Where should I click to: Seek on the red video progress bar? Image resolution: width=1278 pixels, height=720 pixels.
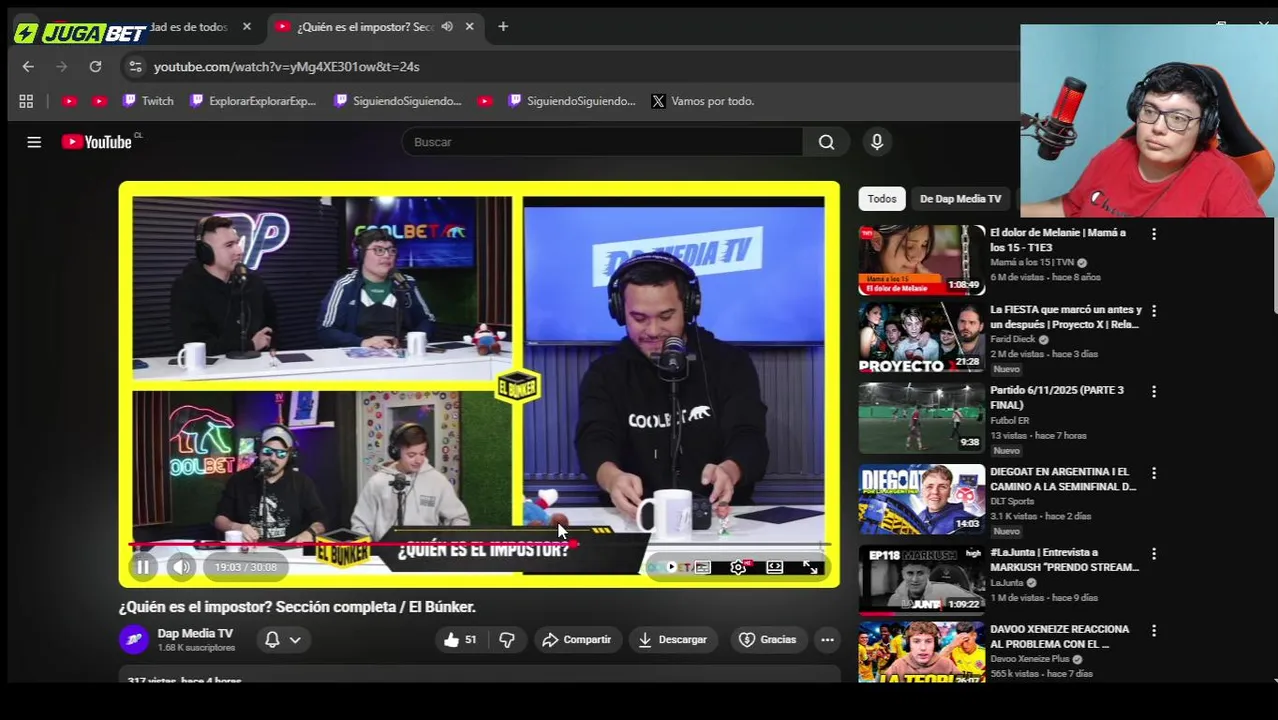pos(478,545)
